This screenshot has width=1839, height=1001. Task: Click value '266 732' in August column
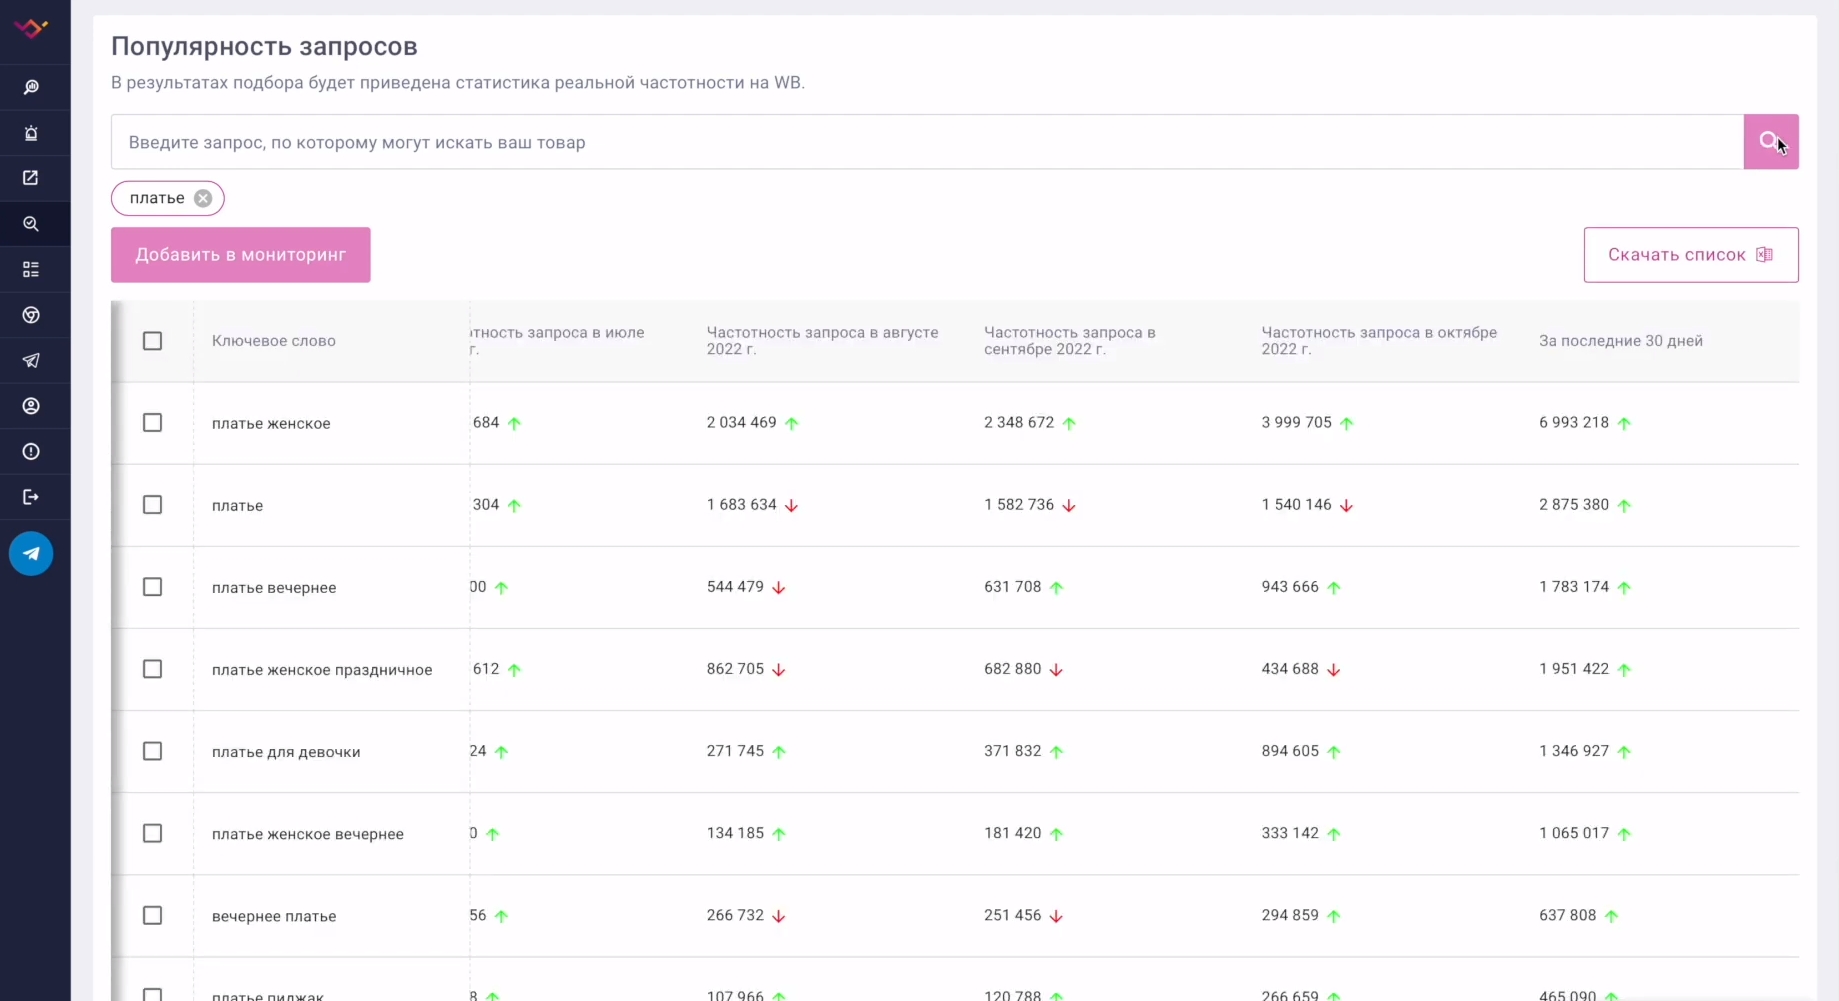tap(735, 915)
